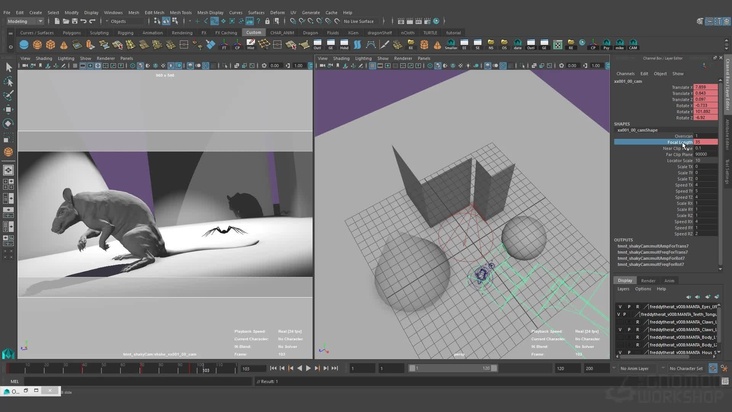Select the arrow Select tool in toolbox
Screen dimensions: 732x412
coord(9,67)
